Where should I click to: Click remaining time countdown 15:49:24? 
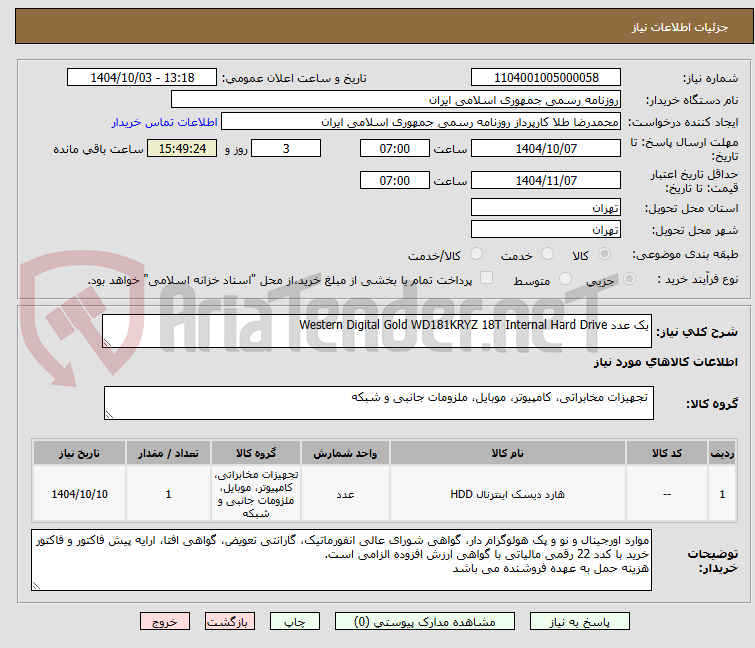pos(182,148)
